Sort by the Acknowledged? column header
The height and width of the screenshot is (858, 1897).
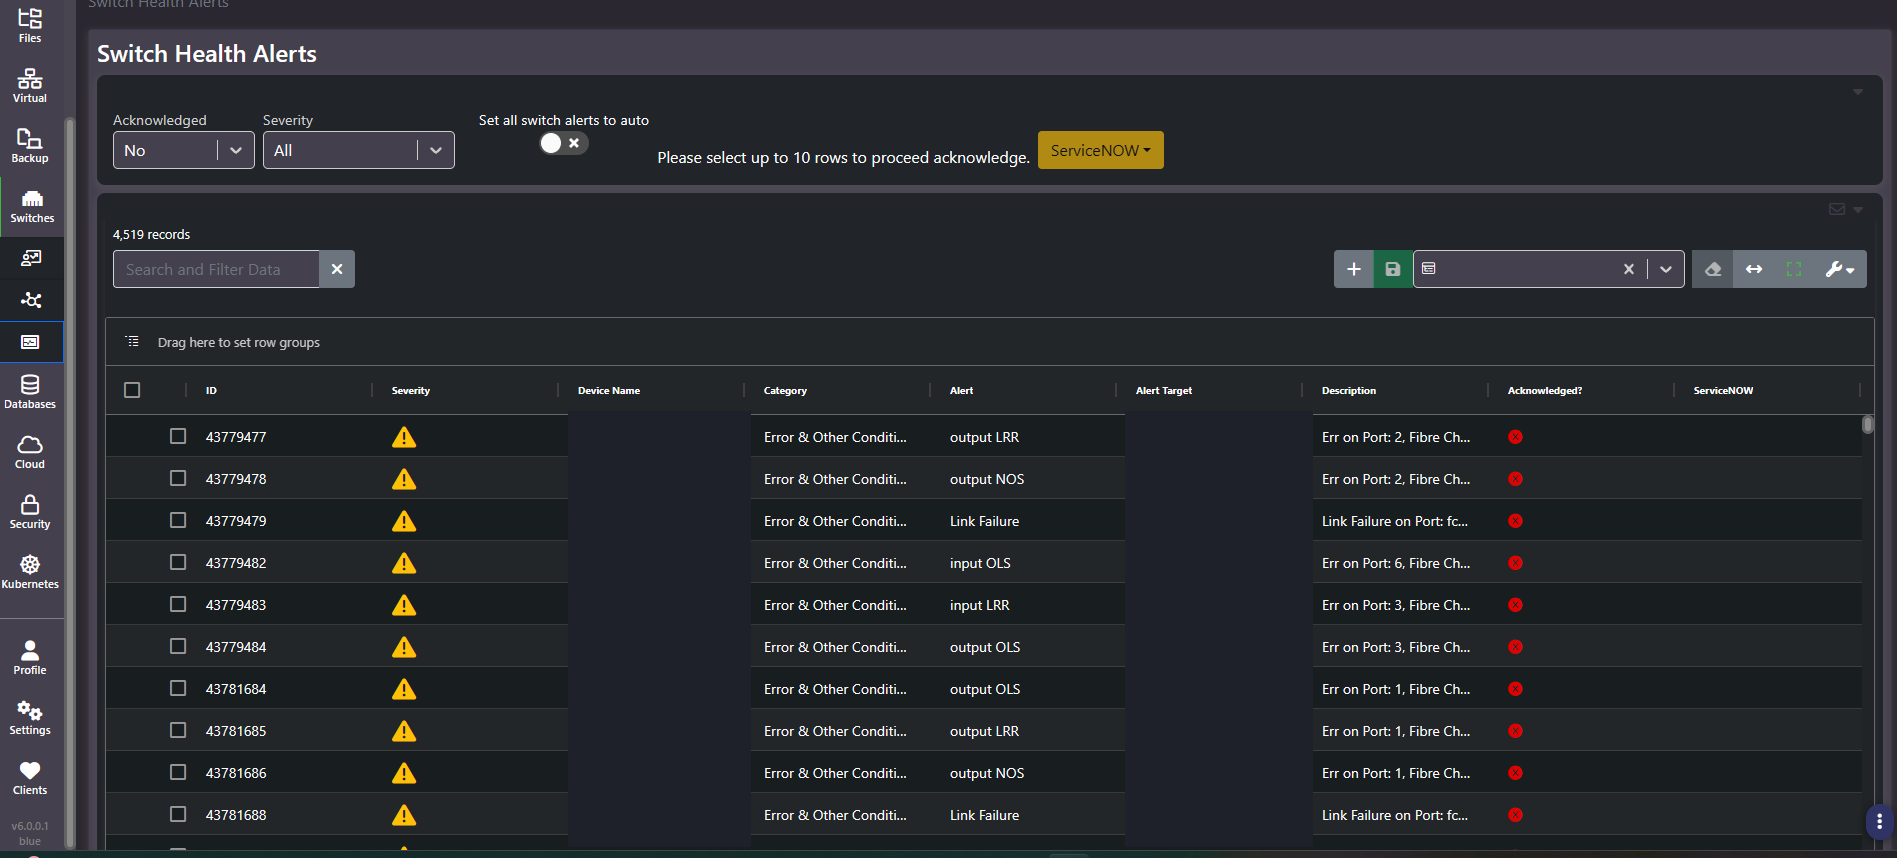pos(1545,391)
